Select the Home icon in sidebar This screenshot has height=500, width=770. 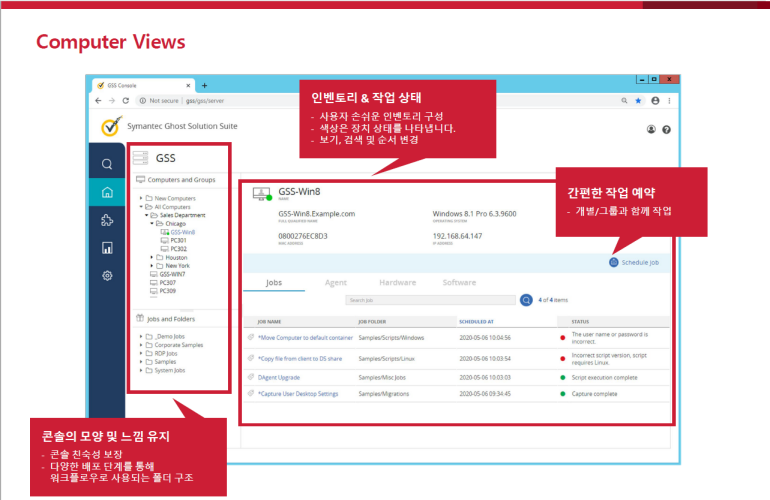107,192
